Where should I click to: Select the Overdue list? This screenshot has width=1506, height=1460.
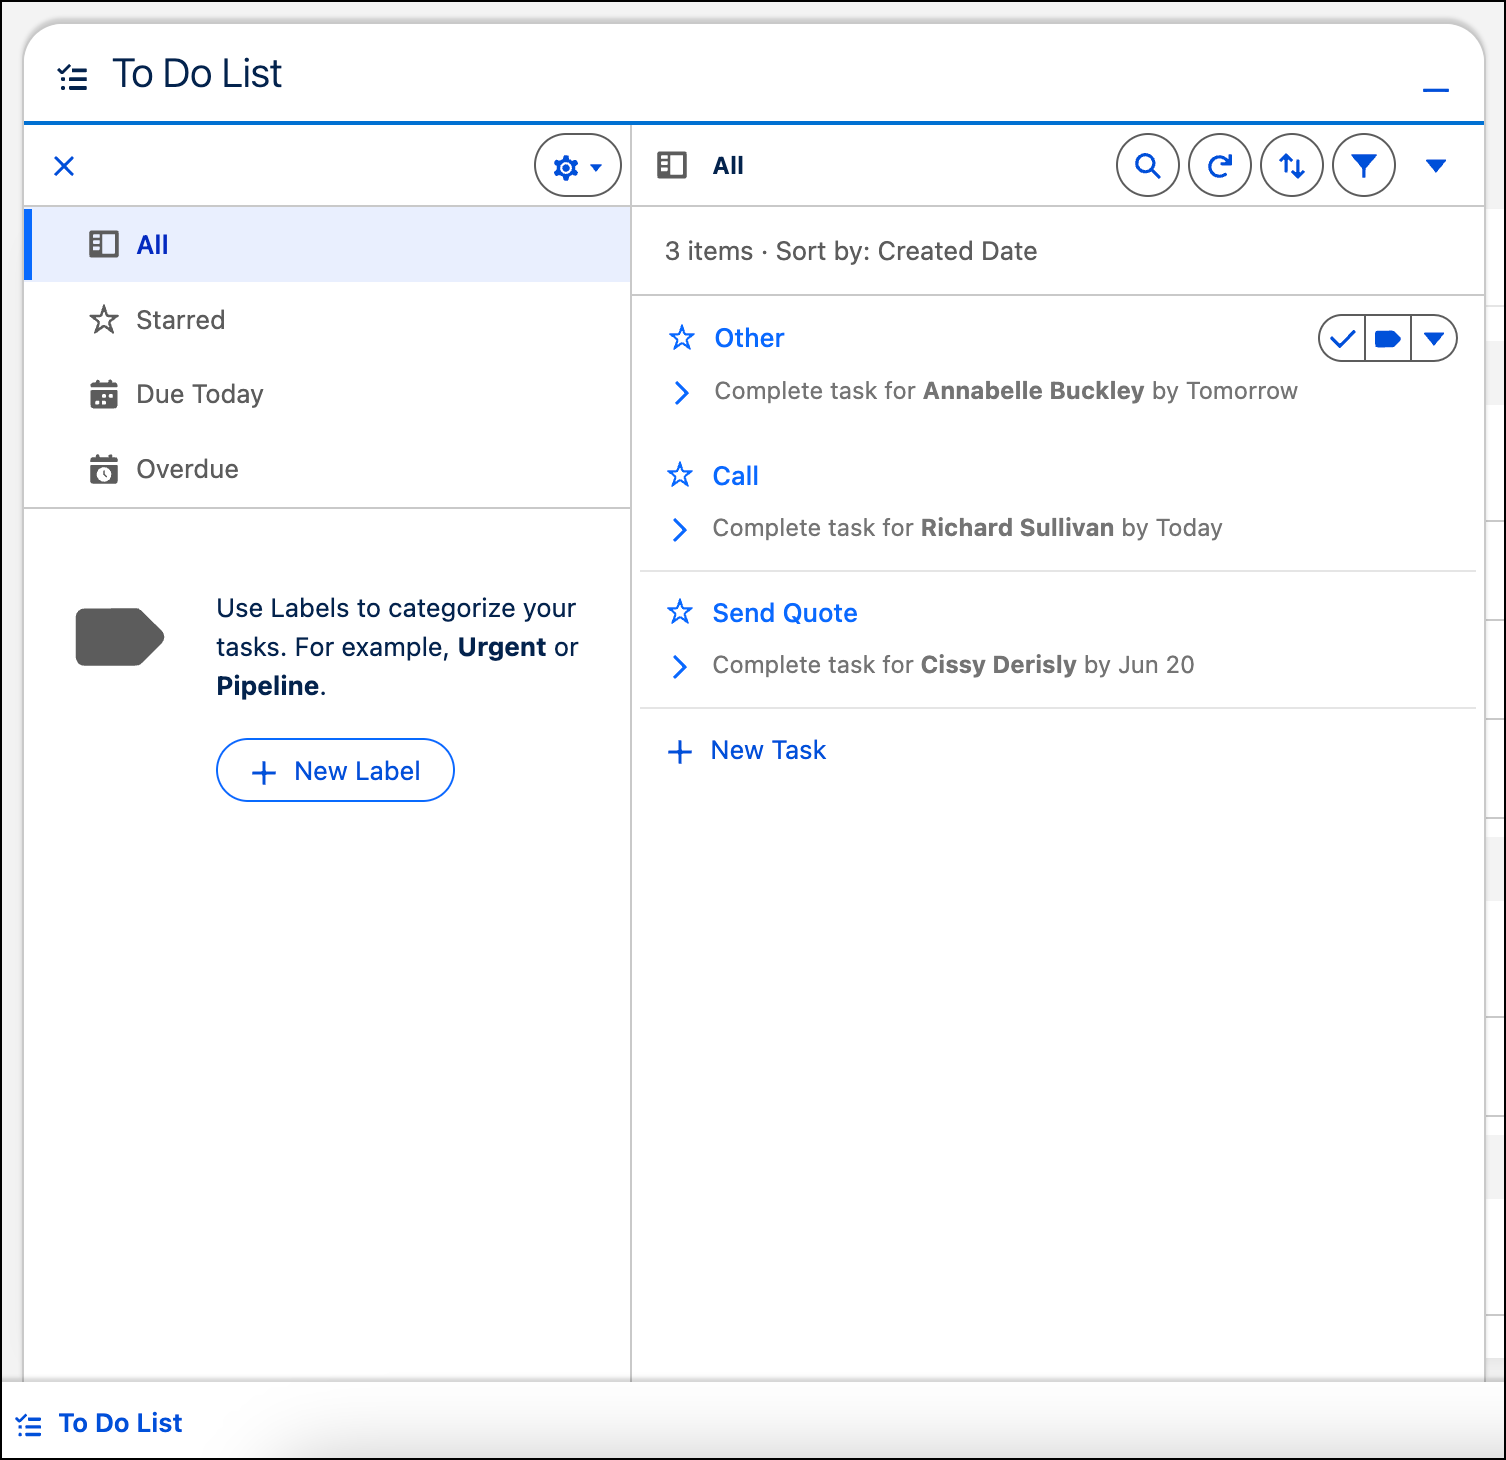pos(327,469)
